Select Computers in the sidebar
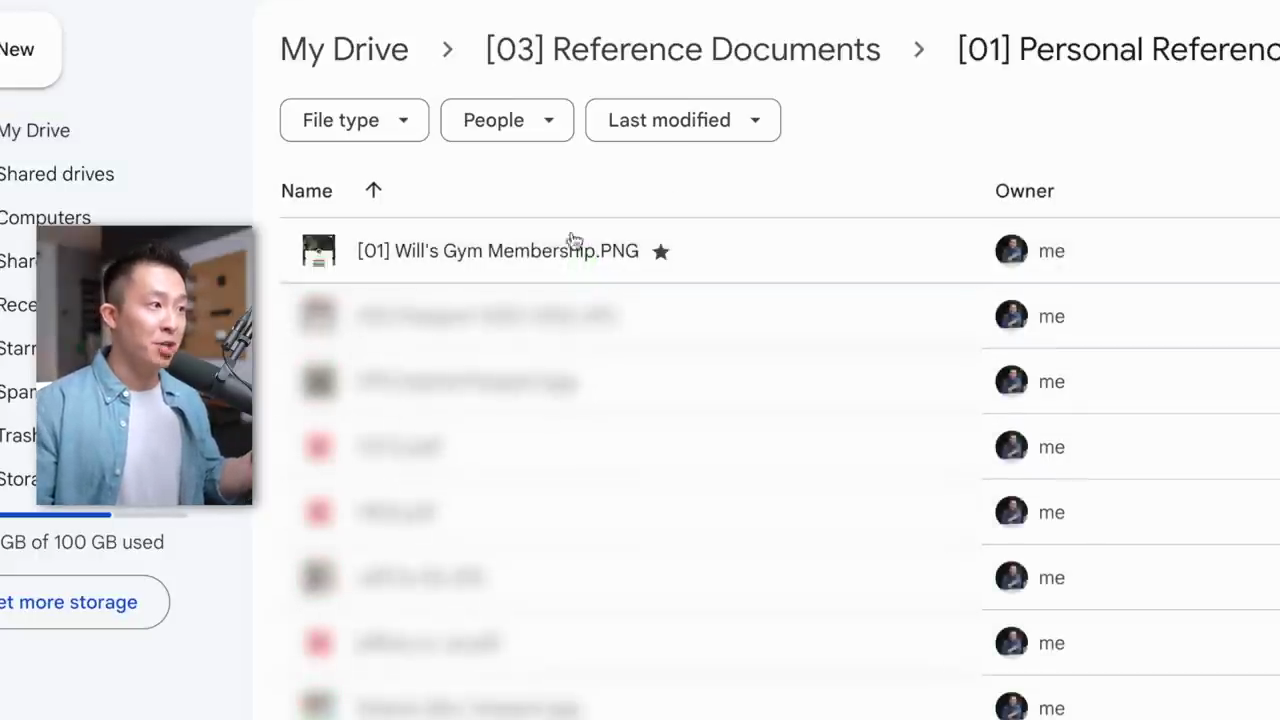 (x=45, y=217)
